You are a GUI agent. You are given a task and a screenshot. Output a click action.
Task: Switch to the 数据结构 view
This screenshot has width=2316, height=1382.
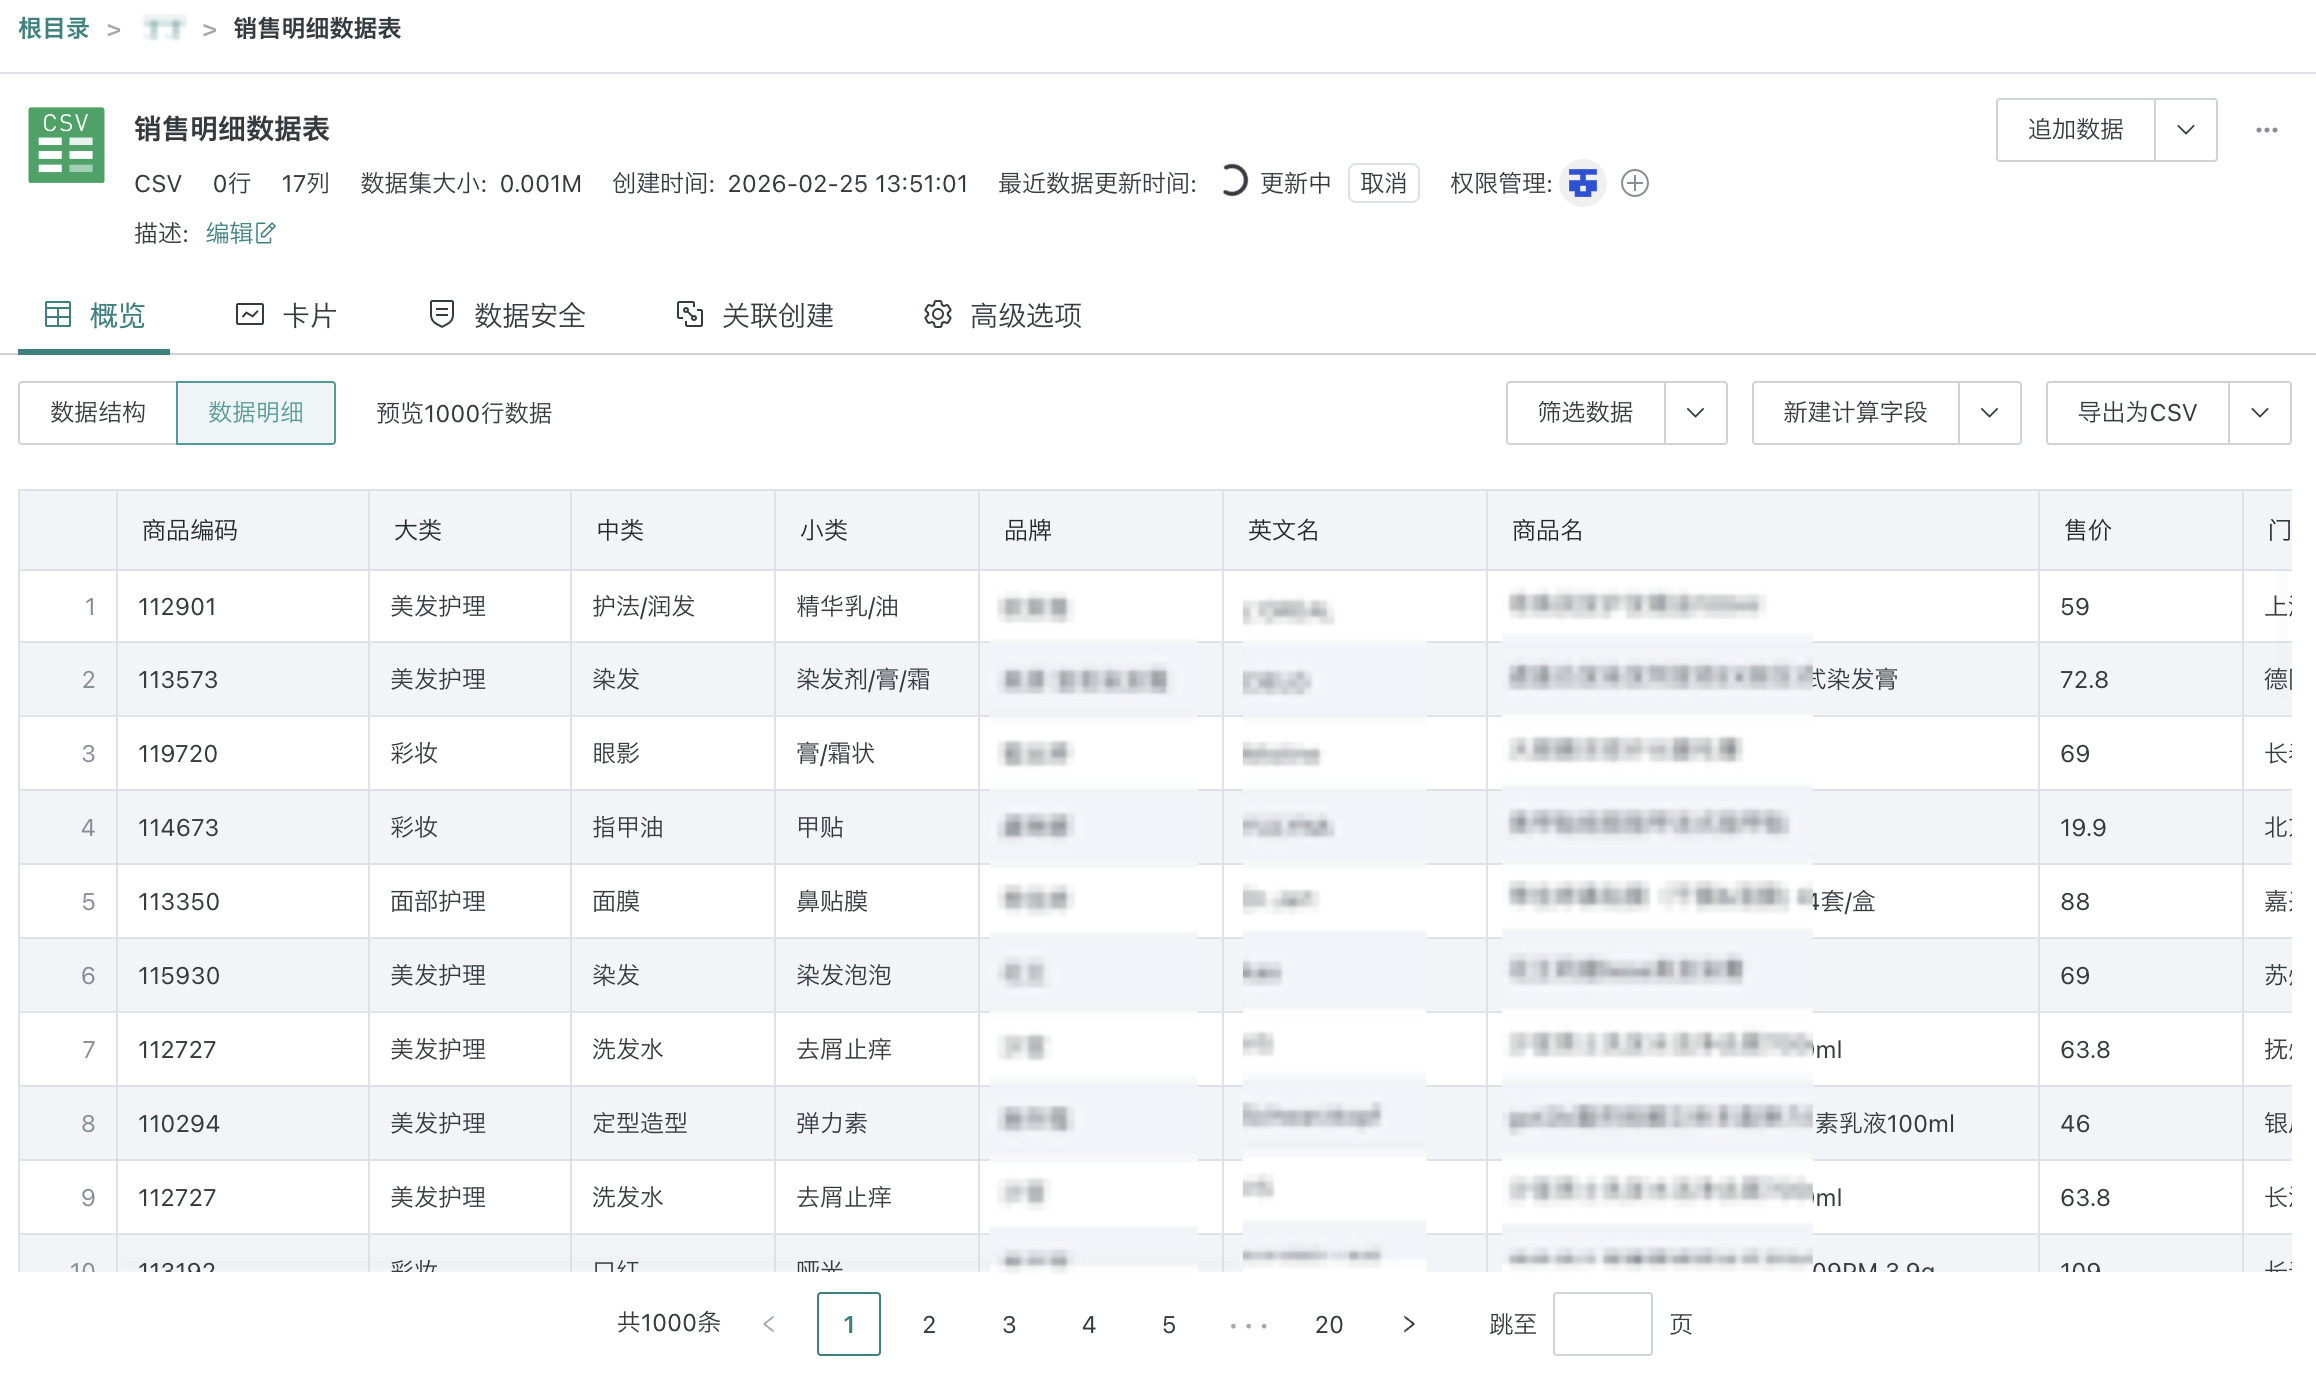(98, 412)
